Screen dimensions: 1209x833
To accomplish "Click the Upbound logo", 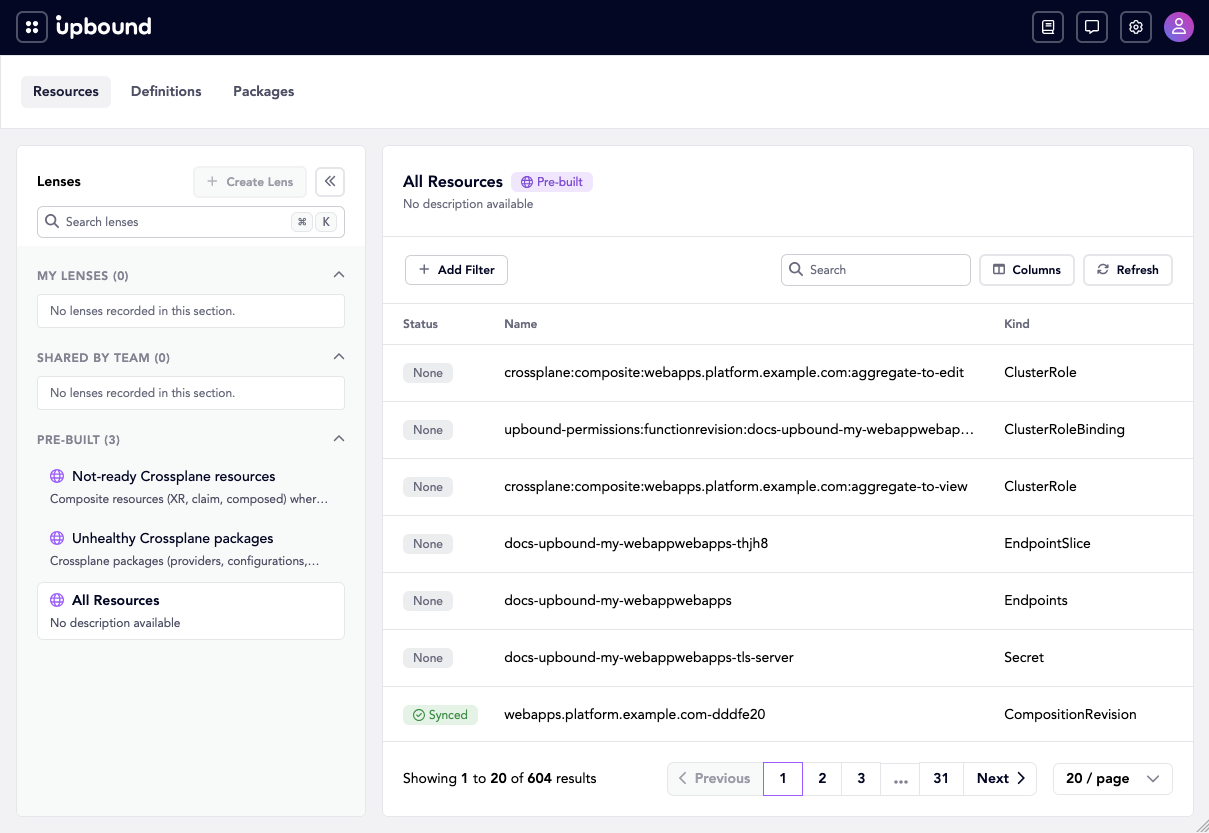I will (x=103, y=27).
